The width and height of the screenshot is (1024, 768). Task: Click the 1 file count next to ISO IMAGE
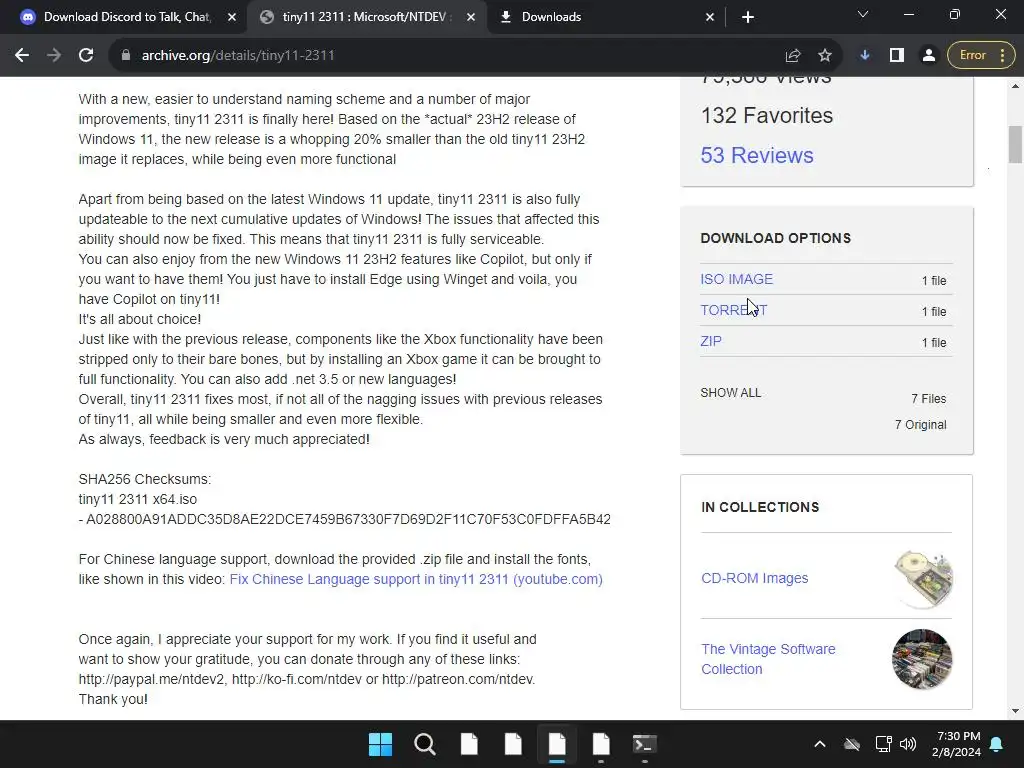934,281
